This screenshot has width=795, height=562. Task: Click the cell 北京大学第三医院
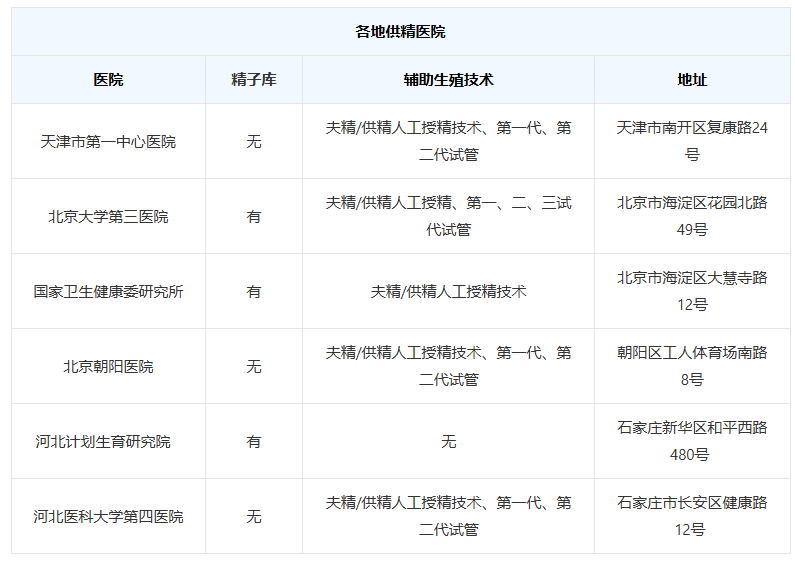coord(108,217)
